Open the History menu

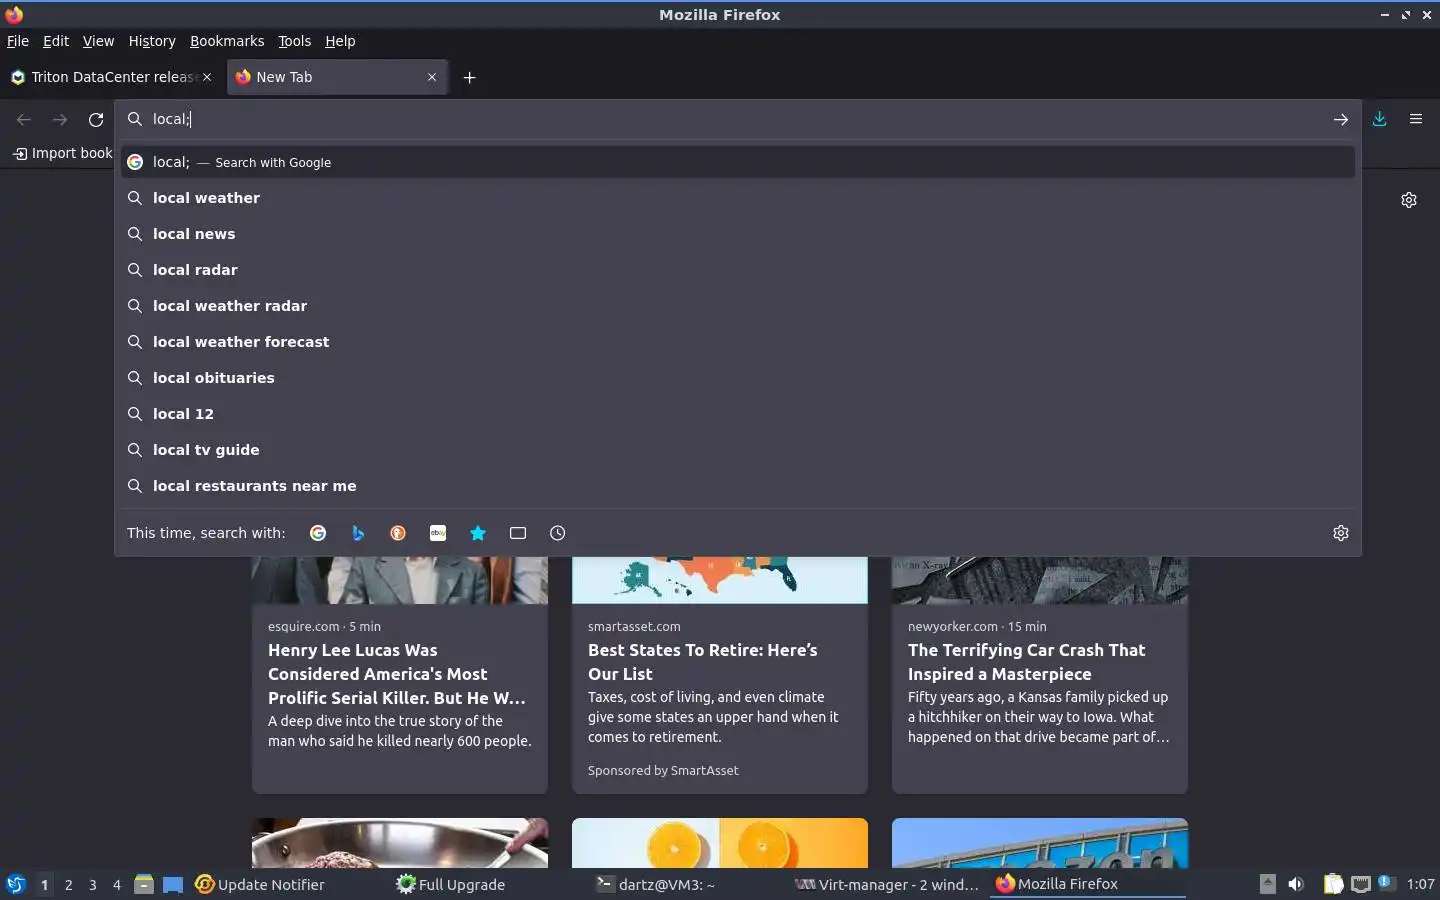coord(152,41)
